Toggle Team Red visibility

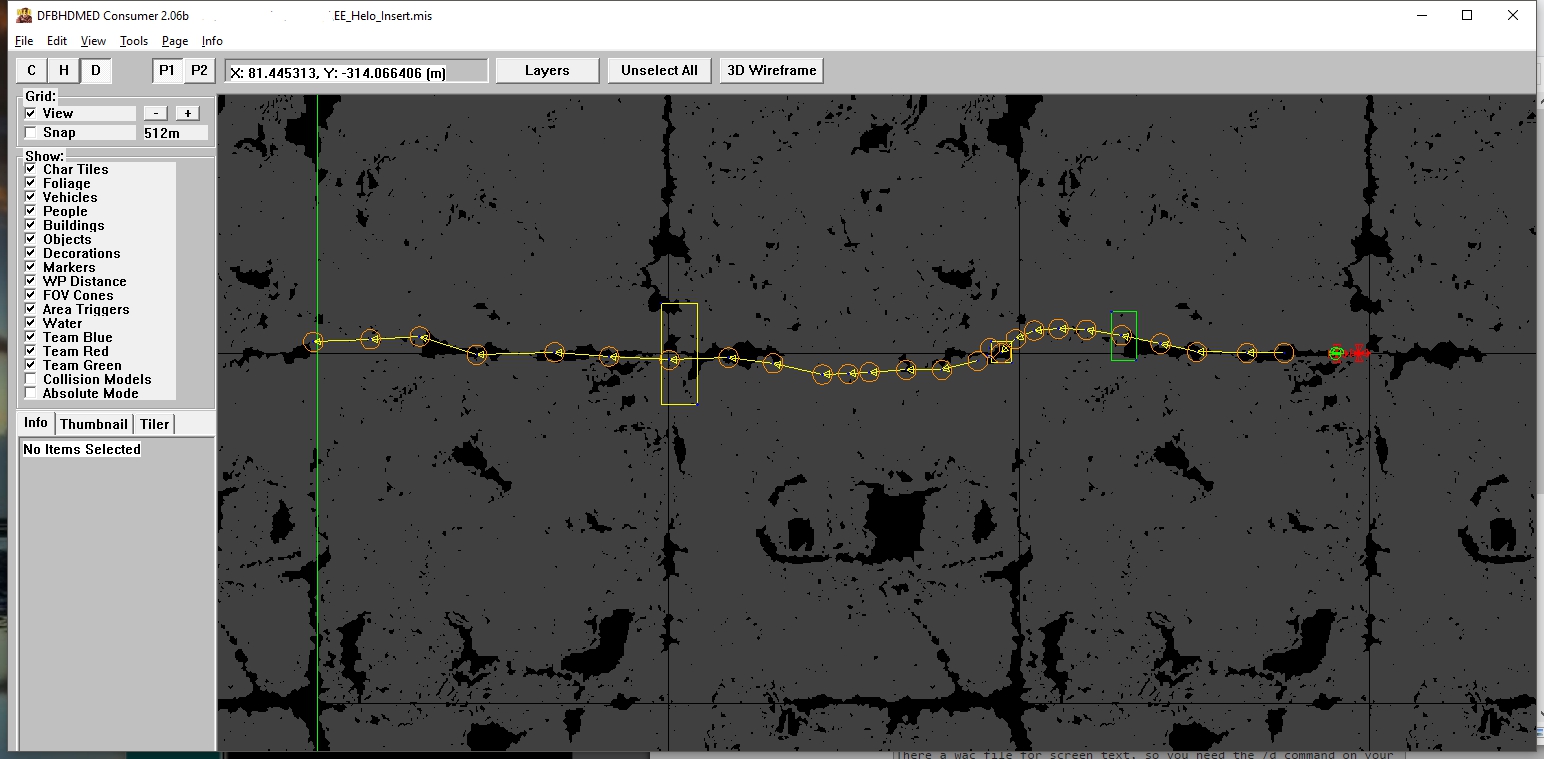[30, 351]
